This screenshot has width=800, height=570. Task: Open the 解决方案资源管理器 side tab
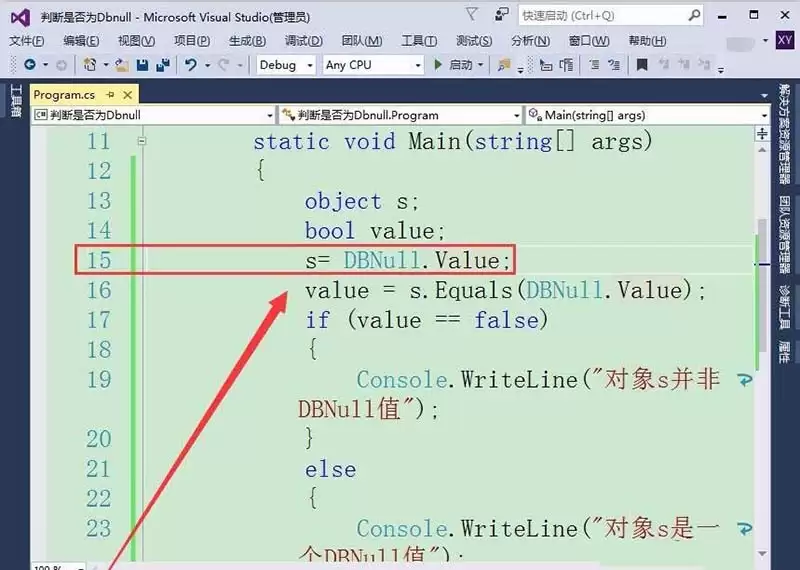[784, 134]
